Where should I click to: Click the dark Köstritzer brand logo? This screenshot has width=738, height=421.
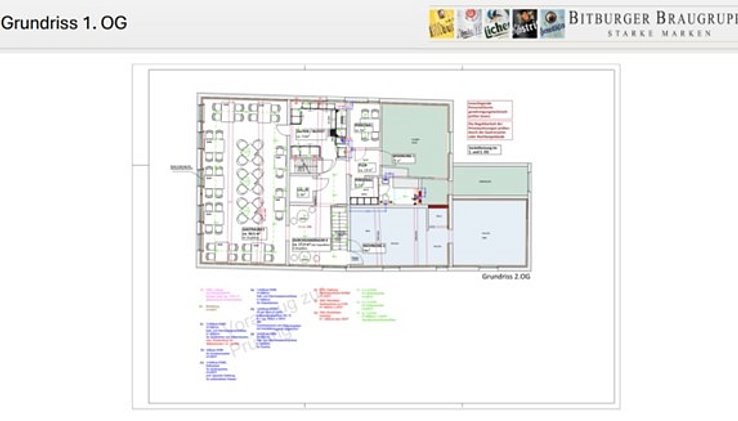click(x=524, y=23)
